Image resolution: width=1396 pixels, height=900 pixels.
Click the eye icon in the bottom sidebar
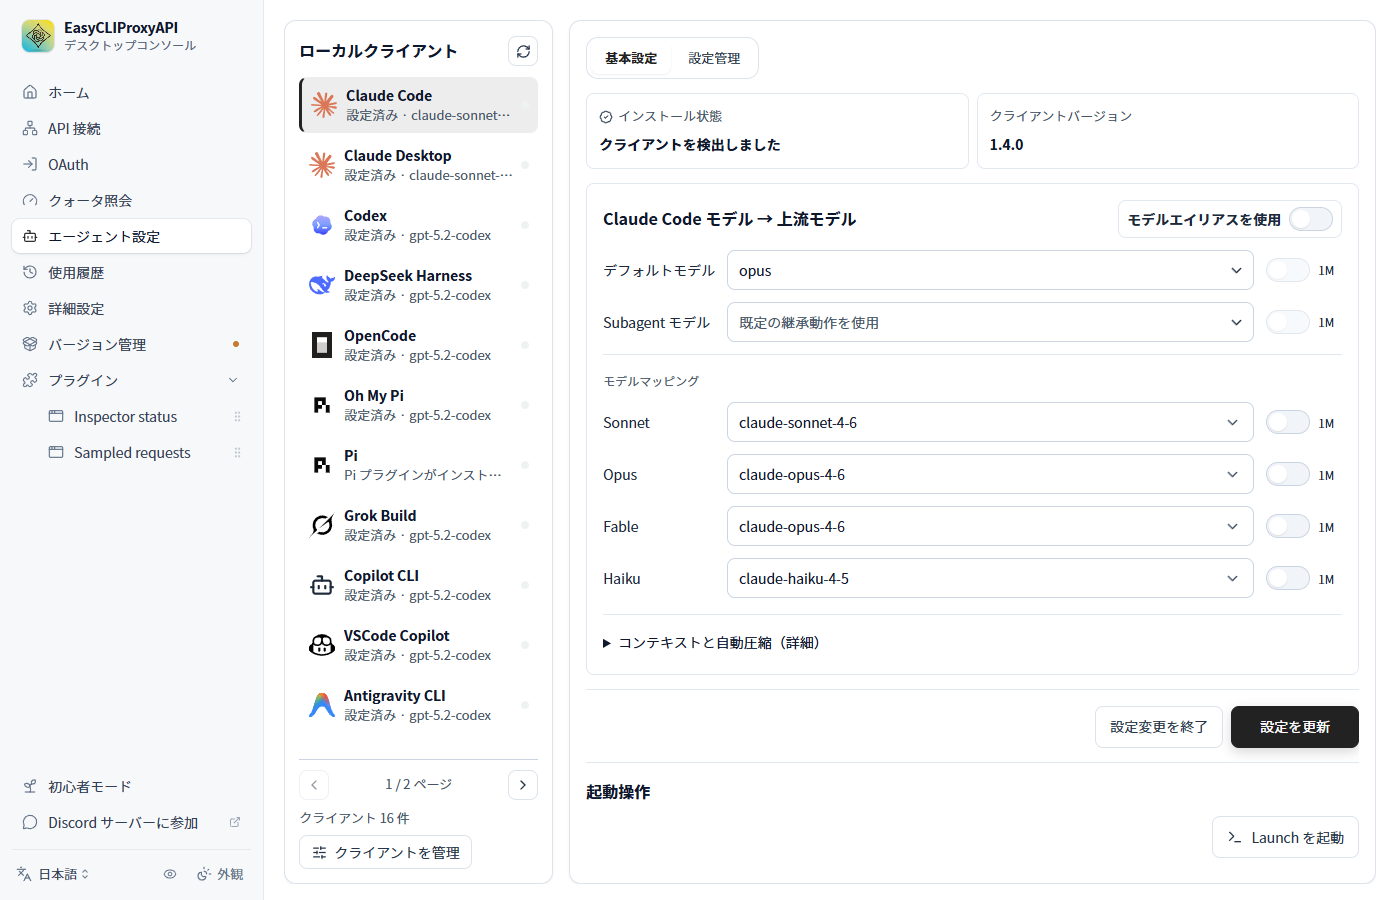[170, 874]
